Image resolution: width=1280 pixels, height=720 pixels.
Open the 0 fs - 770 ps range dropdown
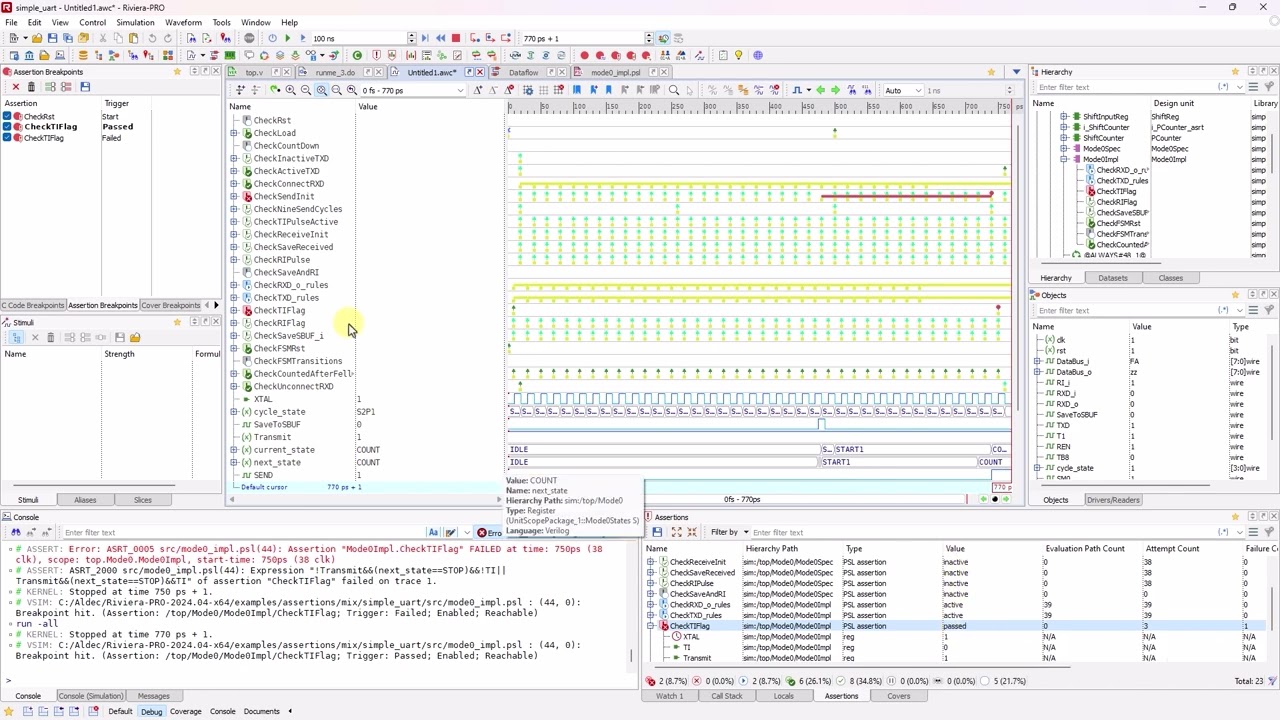(x=413, y=90)
